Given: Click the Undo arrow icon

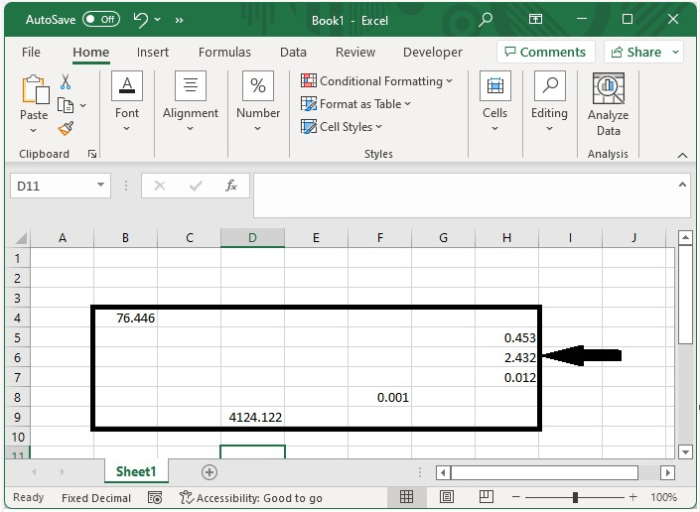Looking at the screenshot, I should (x=141, y=19).
